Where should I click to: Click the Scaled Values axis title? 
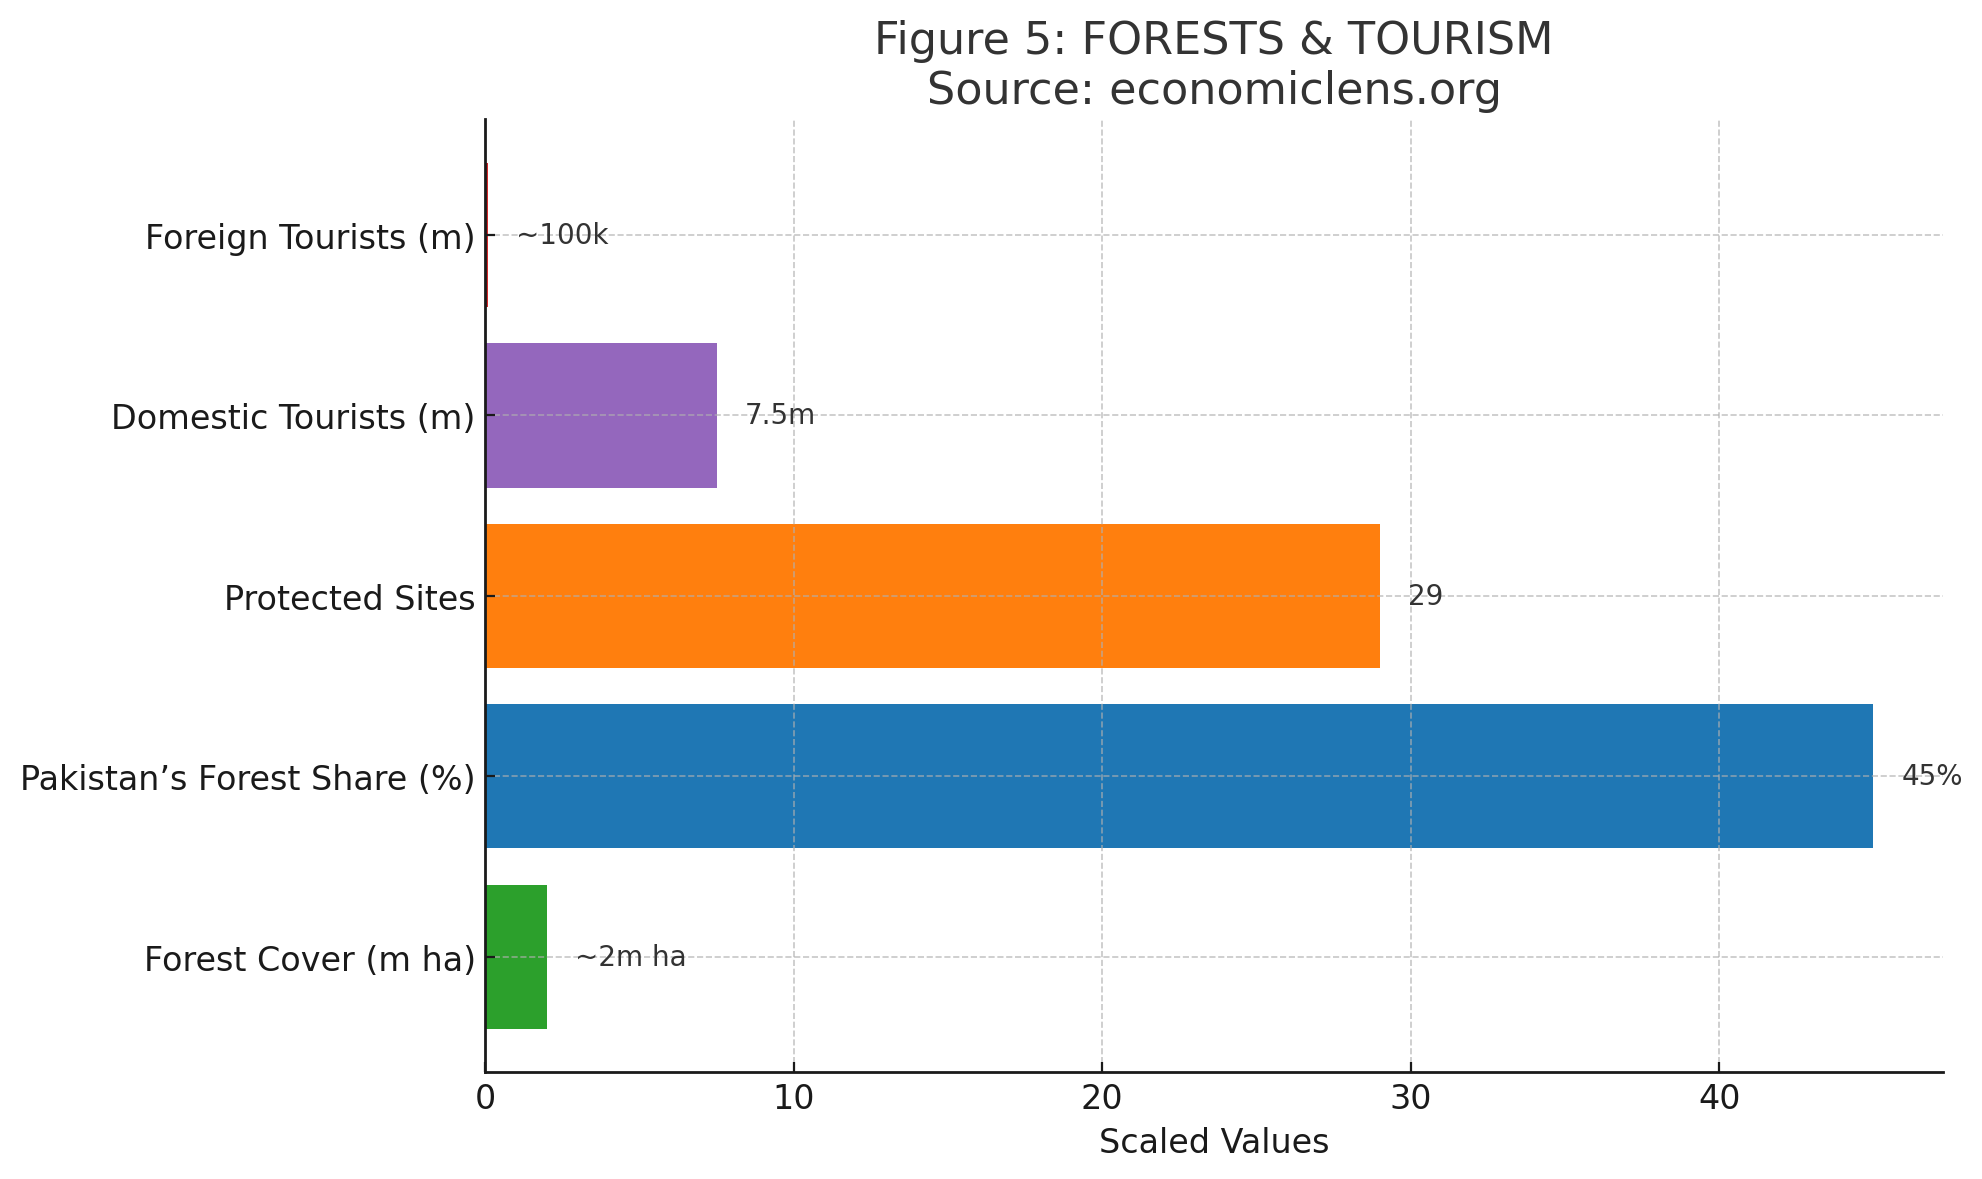tap(1213, 1142)
